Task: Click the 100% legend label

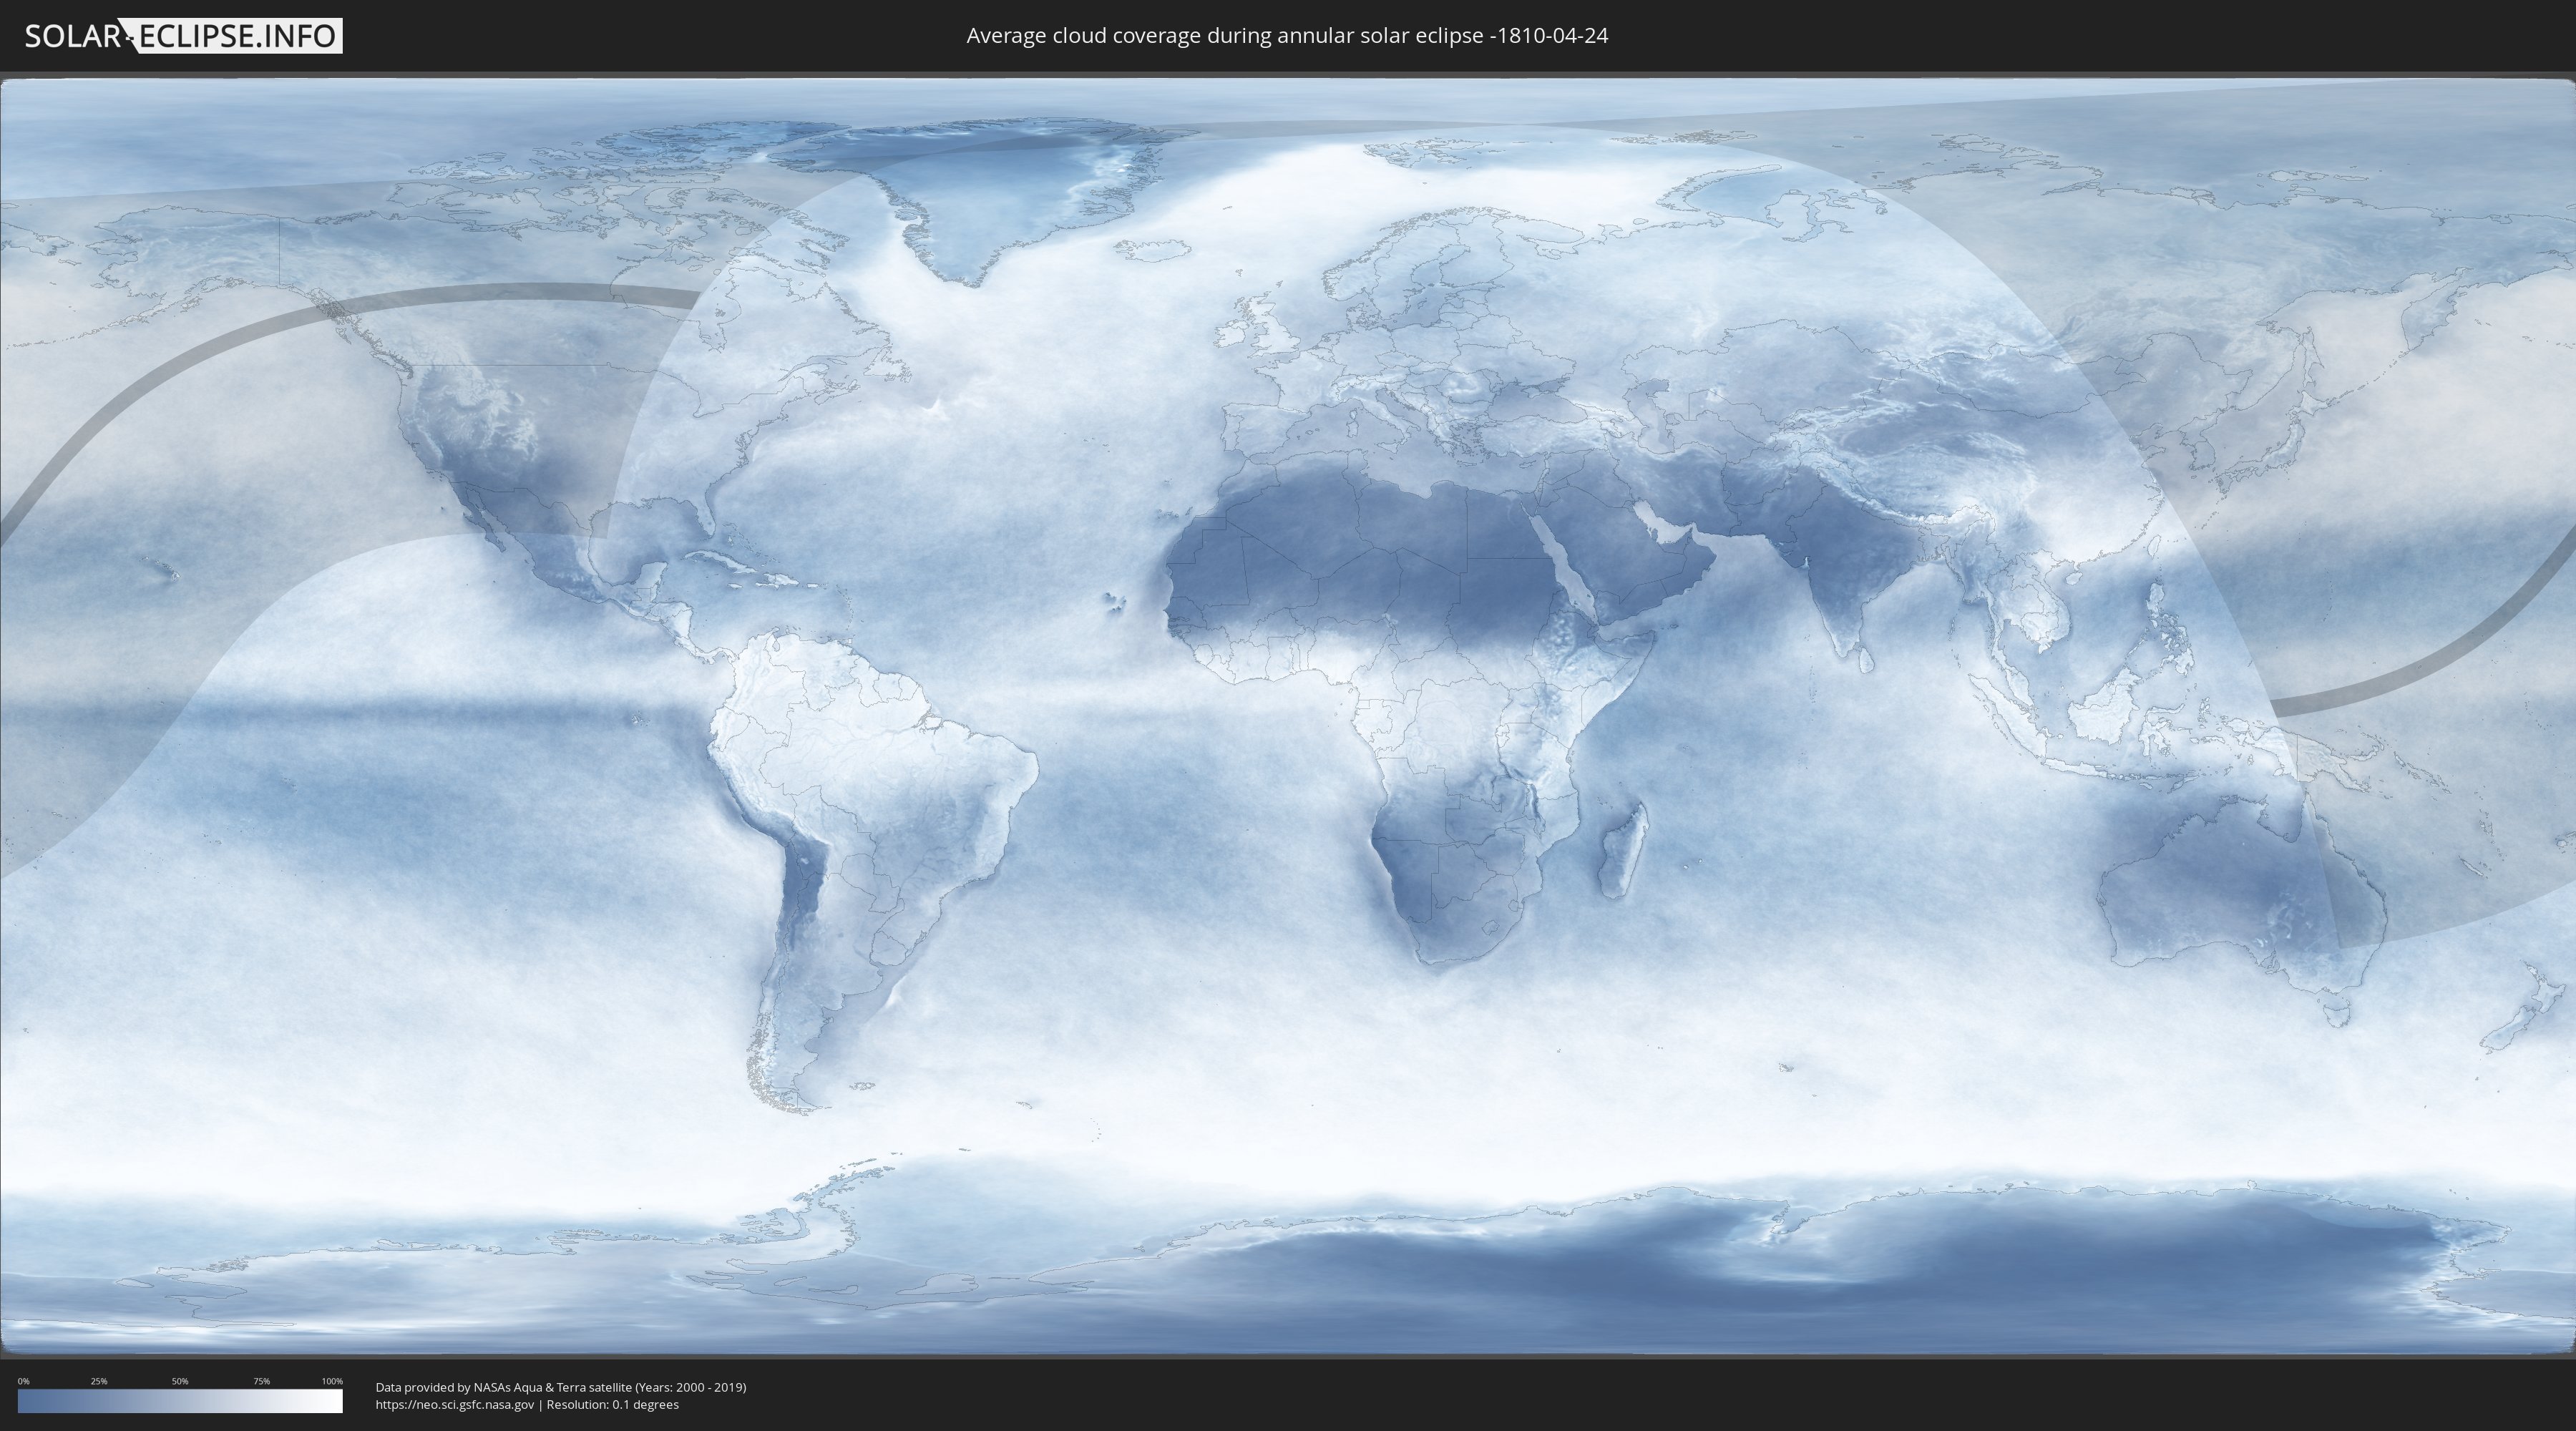Action: click(332, 1381)
